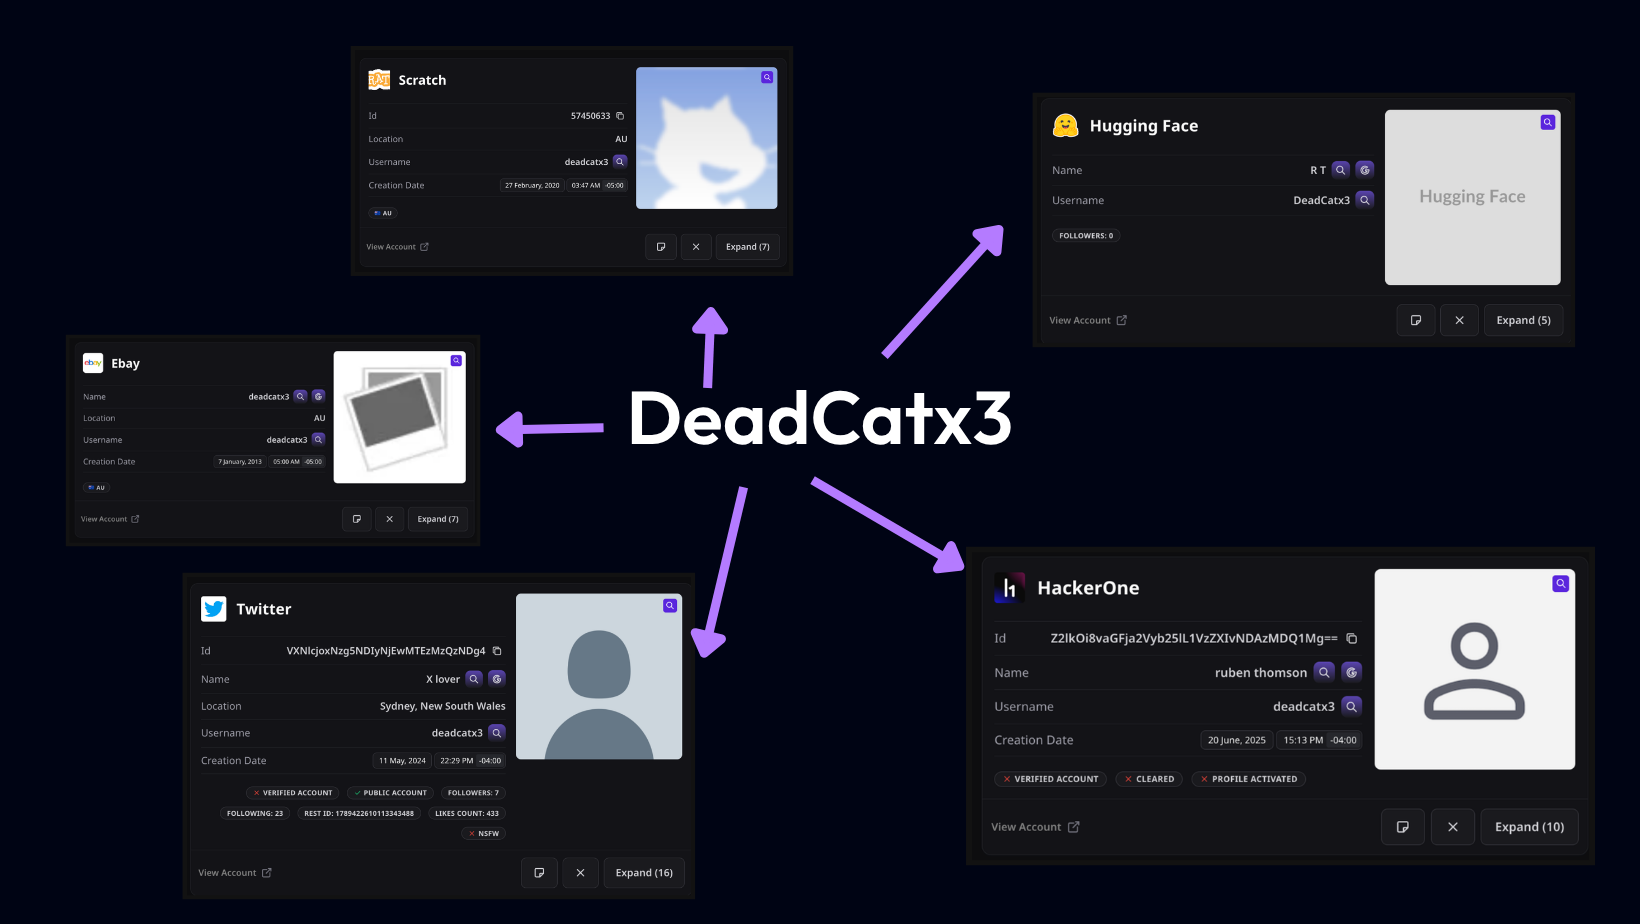Open View Account link on Twitter card
The height and width of the screenshot is (924, 1640).
click(235, 873)
